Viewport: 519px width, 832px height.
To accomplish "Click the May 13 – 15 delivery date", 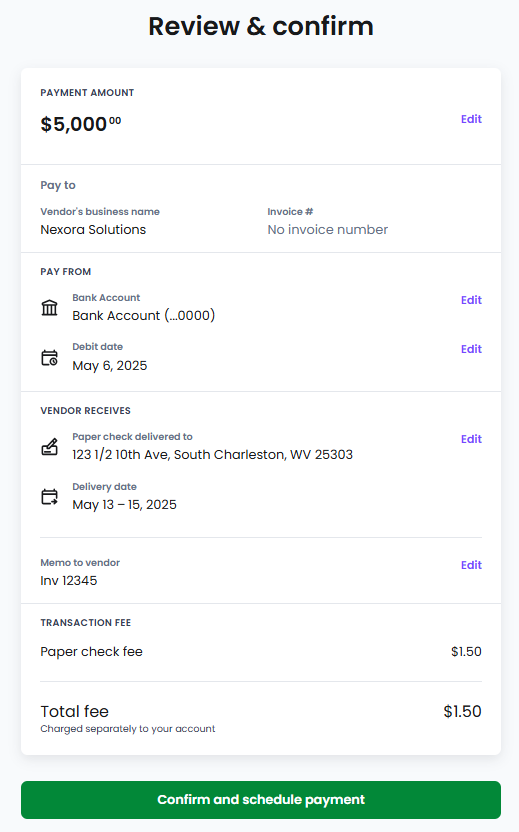I will point(124,505).
